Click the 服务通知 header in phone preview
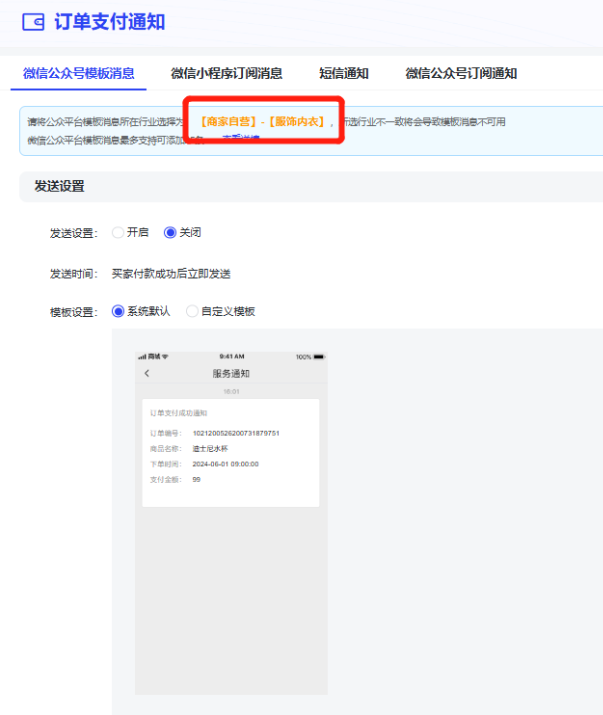The image size is (603, 715). pyautogui.click(x=231, y=373)
